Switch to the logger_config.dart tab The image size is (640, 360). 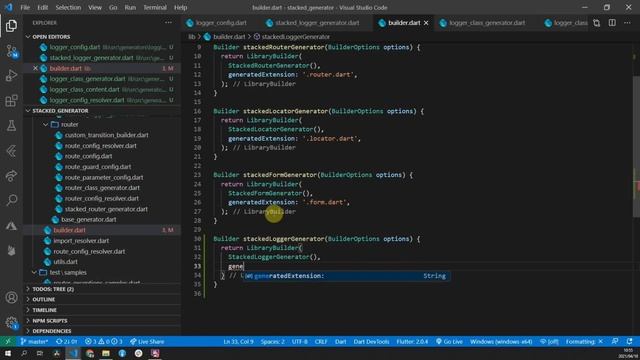[221, 23]
